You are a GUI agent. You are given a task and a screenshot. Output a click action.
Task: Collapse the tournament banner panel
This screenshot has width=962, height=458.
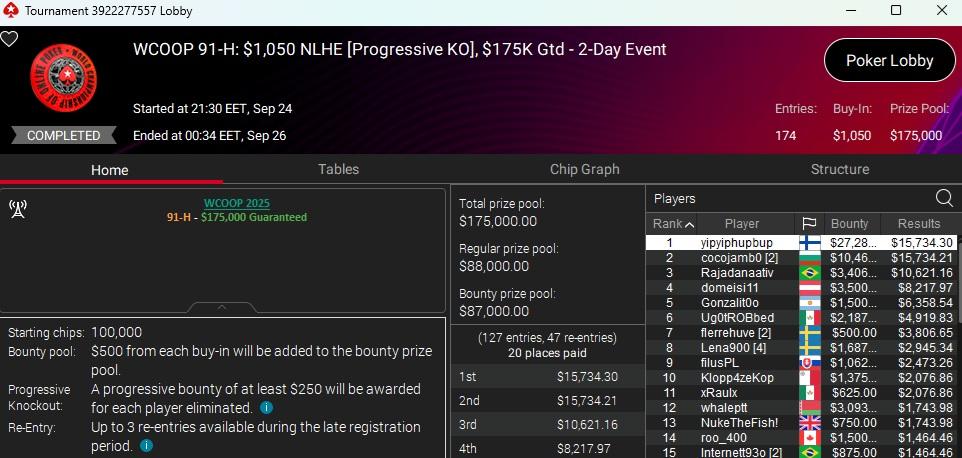point(222,307)
